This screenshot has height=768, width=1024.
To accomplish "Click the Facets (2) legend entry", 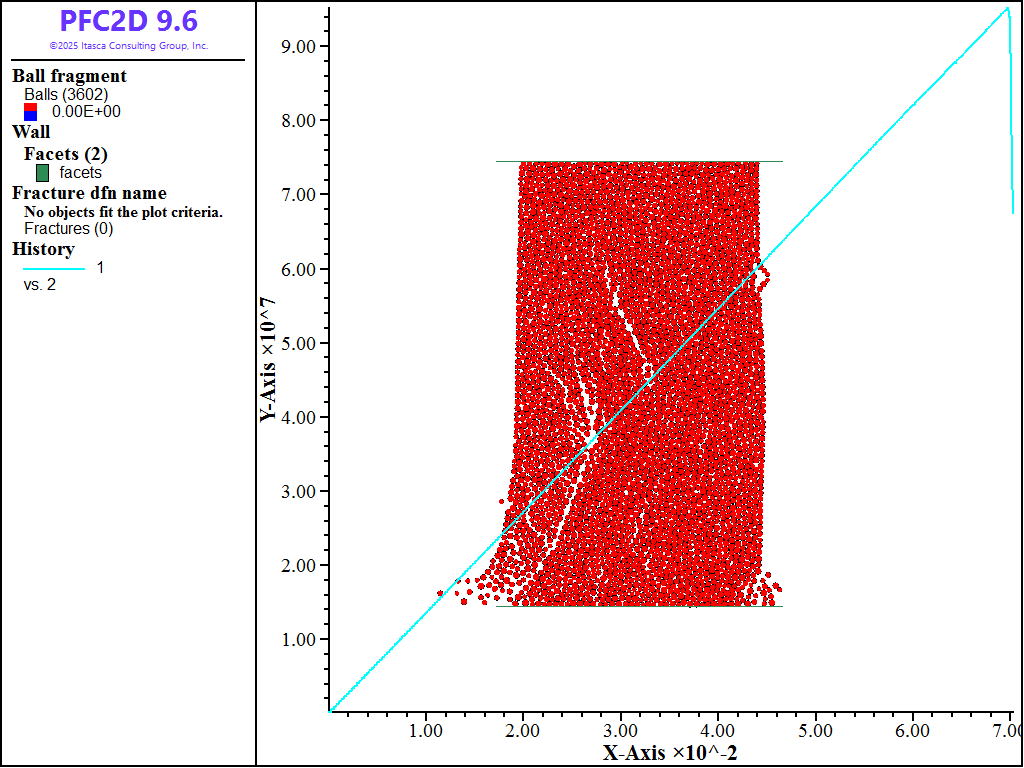I will tap(65, 154).
